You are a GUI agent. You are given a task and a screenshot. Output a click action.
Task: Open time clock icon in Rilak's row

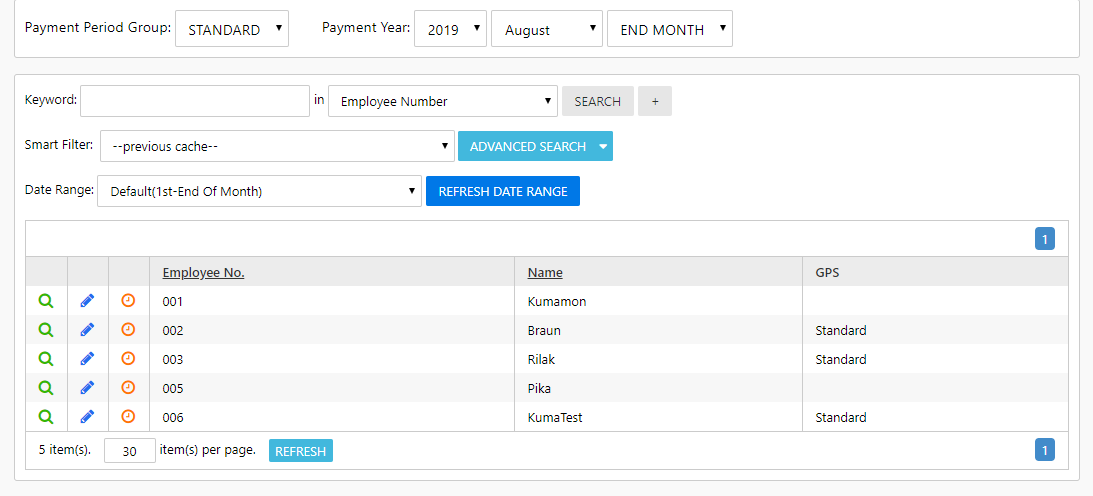tap(128, 358)
